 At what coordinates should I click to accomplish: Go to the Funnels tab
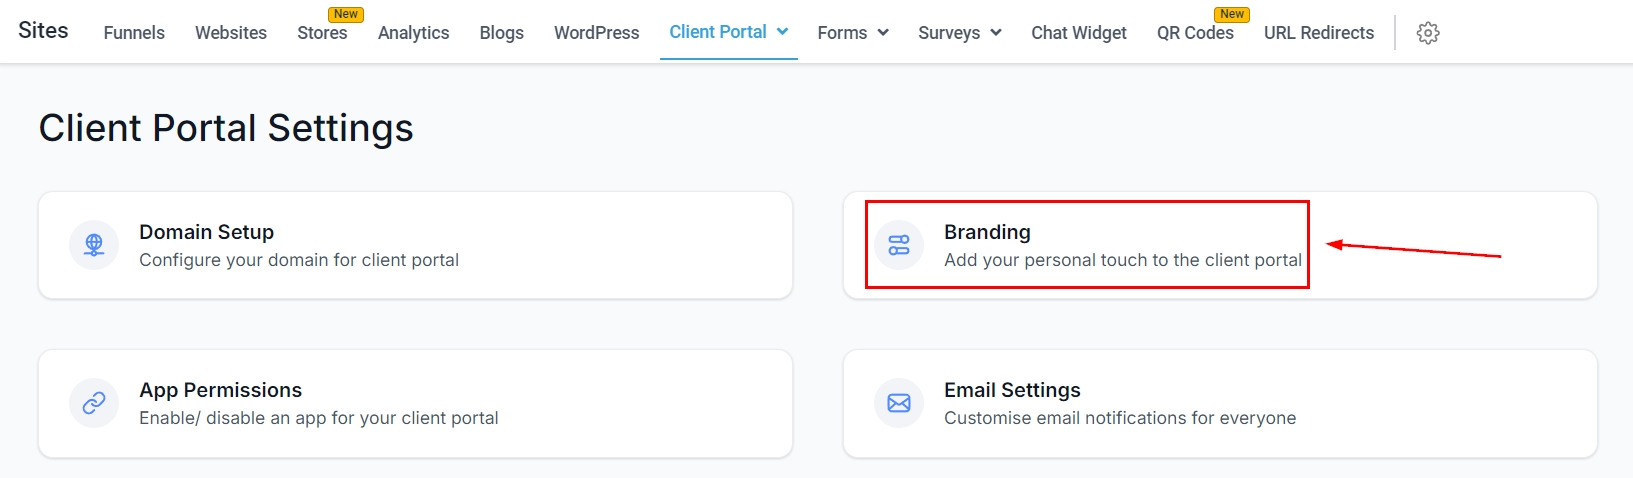pos(134,33)
